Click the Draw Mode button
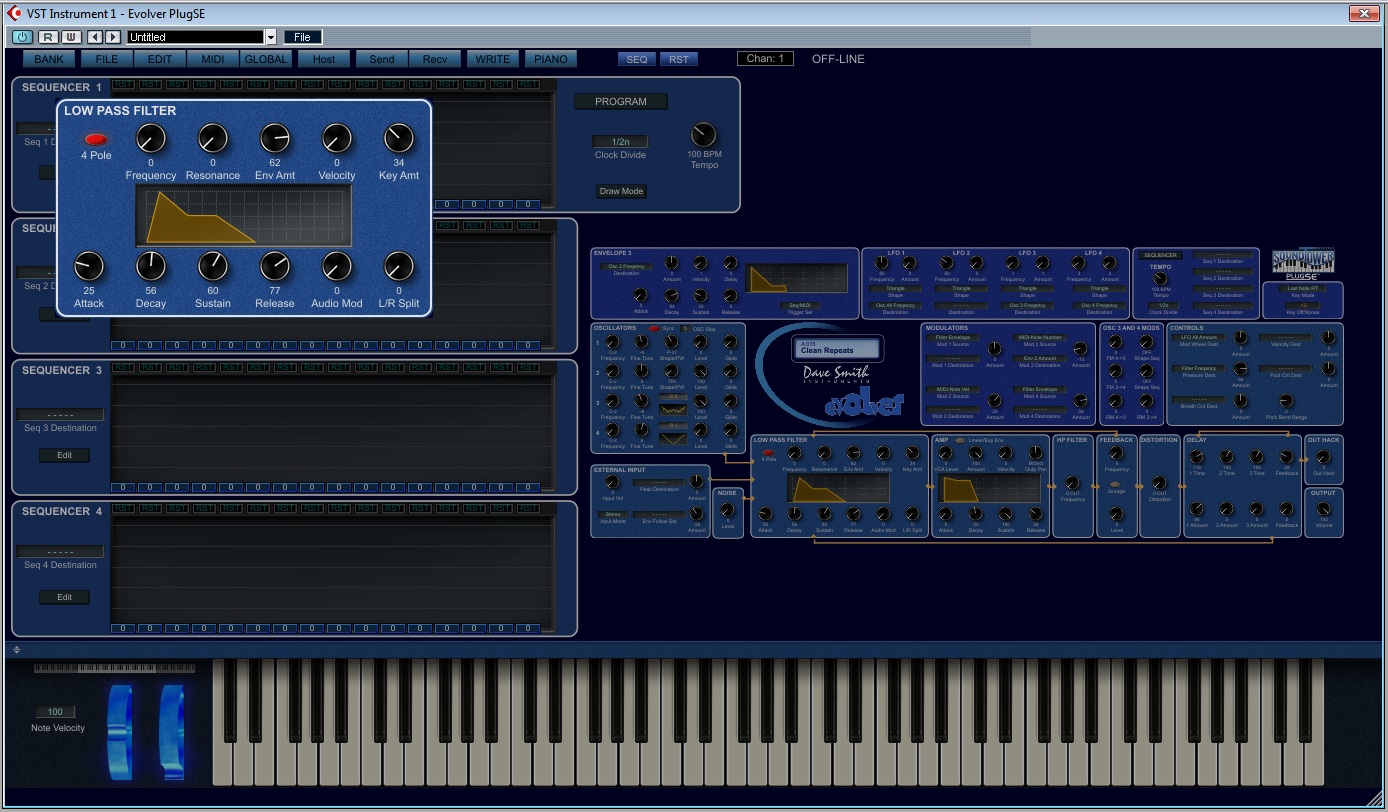Image resolution: width=1388 pixels, height=812 pixels. tap(621, 191)
